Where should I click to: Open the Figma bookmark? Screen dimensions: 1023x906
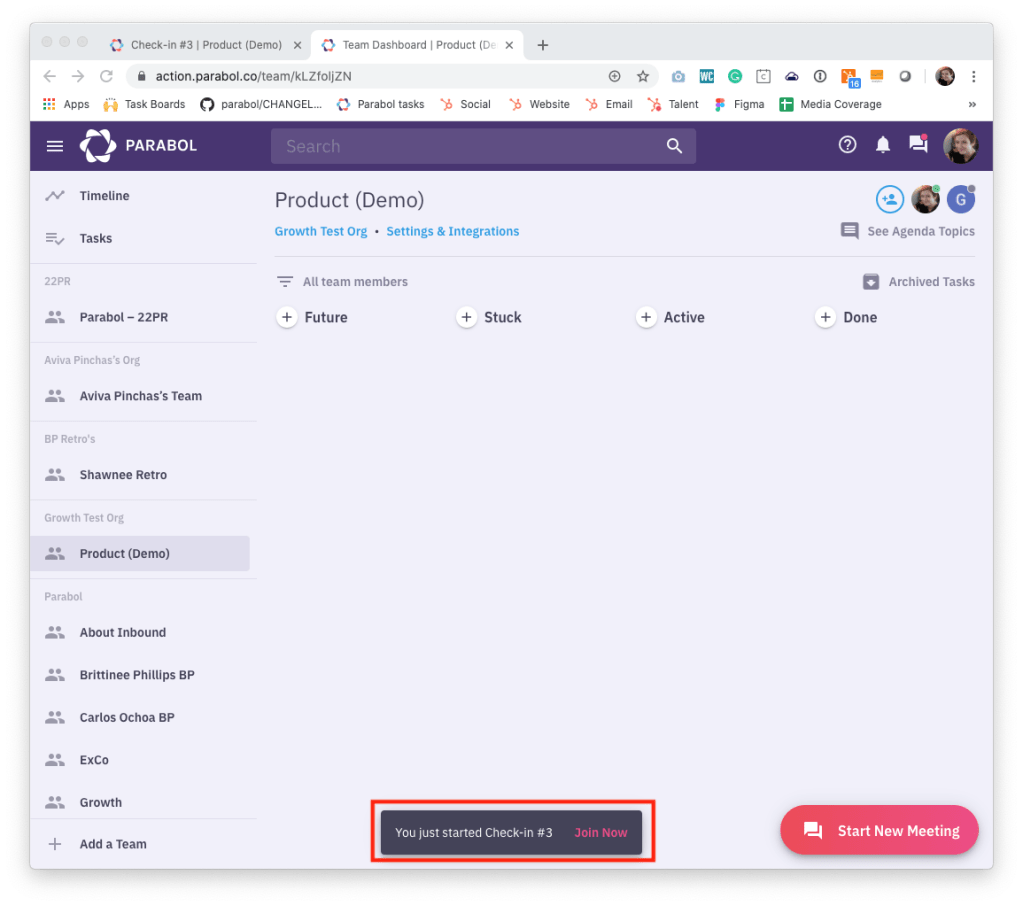(x=739, y=104)
